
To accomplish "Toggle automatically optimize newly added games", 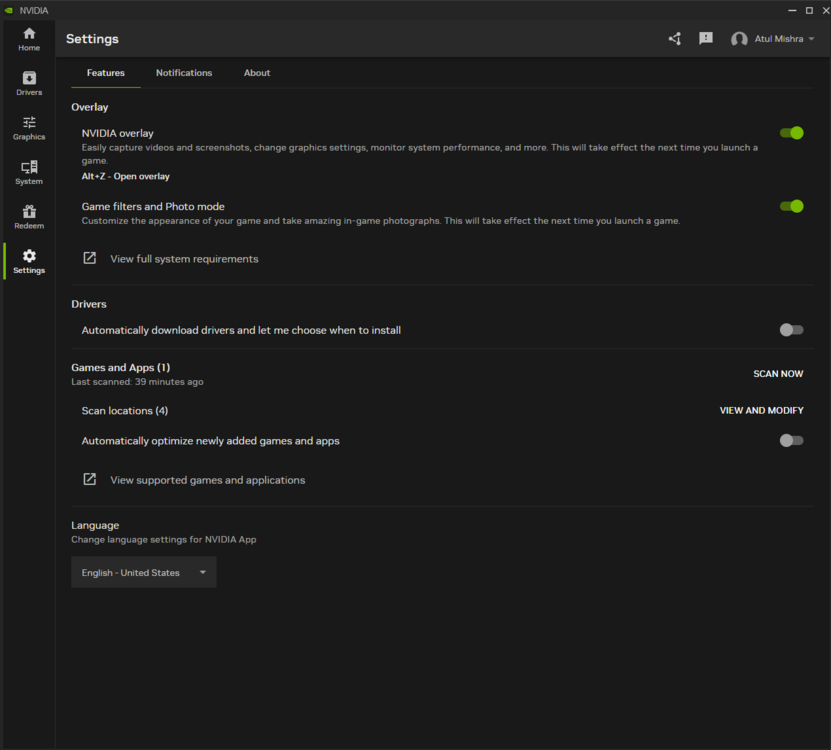I will pos(791,440).
